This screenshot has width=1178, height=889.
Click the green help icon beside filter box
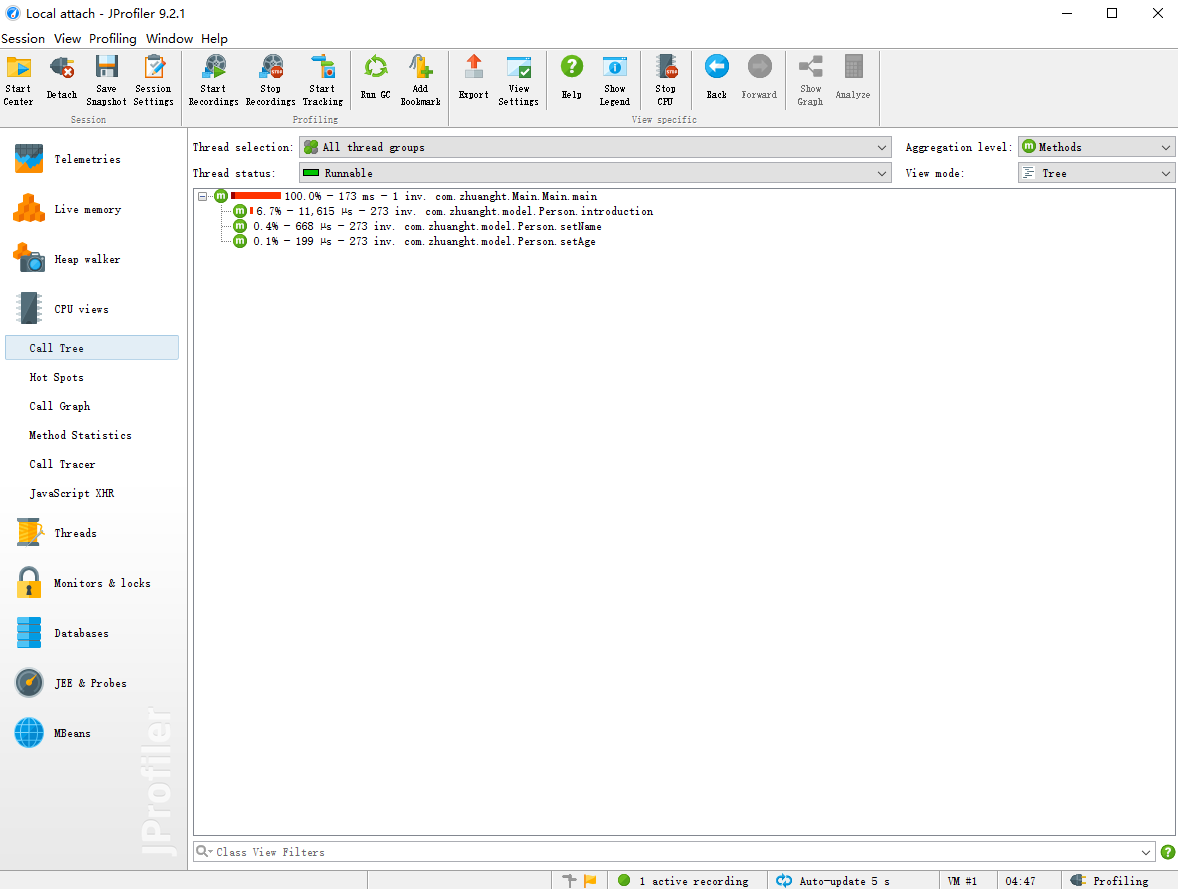1167,852
